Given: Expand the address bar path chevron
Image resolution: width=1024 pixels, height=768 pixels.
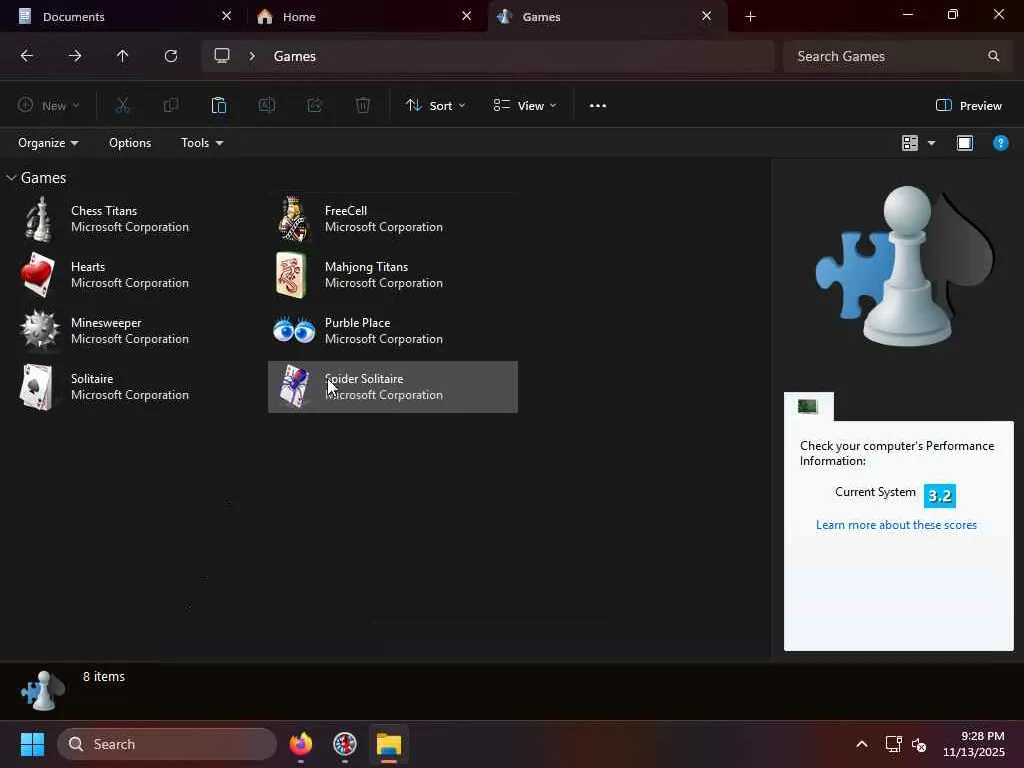Looking at the screenshot, I should 252,56.
